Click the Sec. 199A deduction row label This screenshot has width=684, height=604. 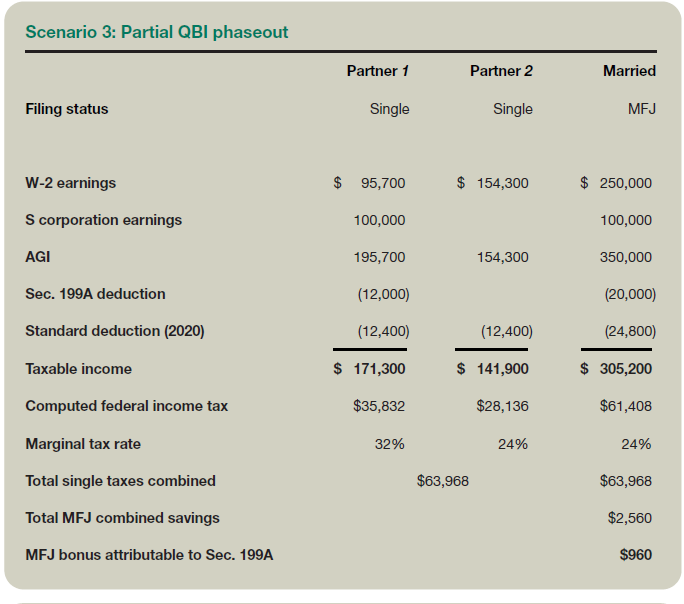tap(95, 294)
